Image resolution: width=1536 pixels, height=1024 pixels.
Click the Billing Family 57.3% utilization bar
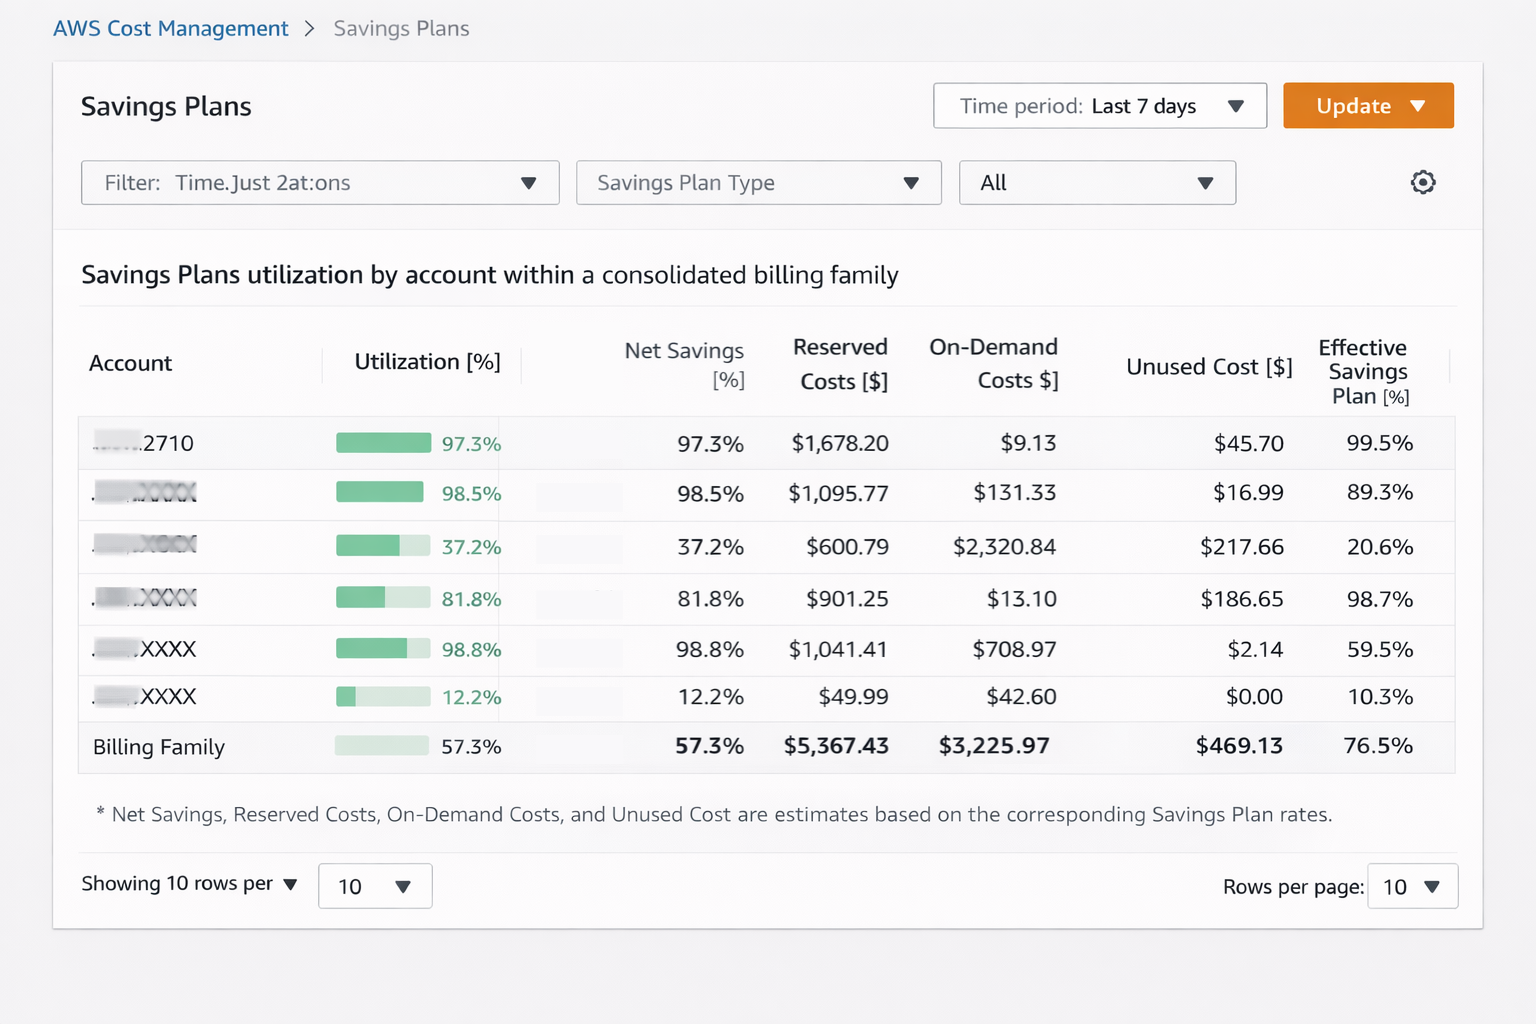[382, 746]
